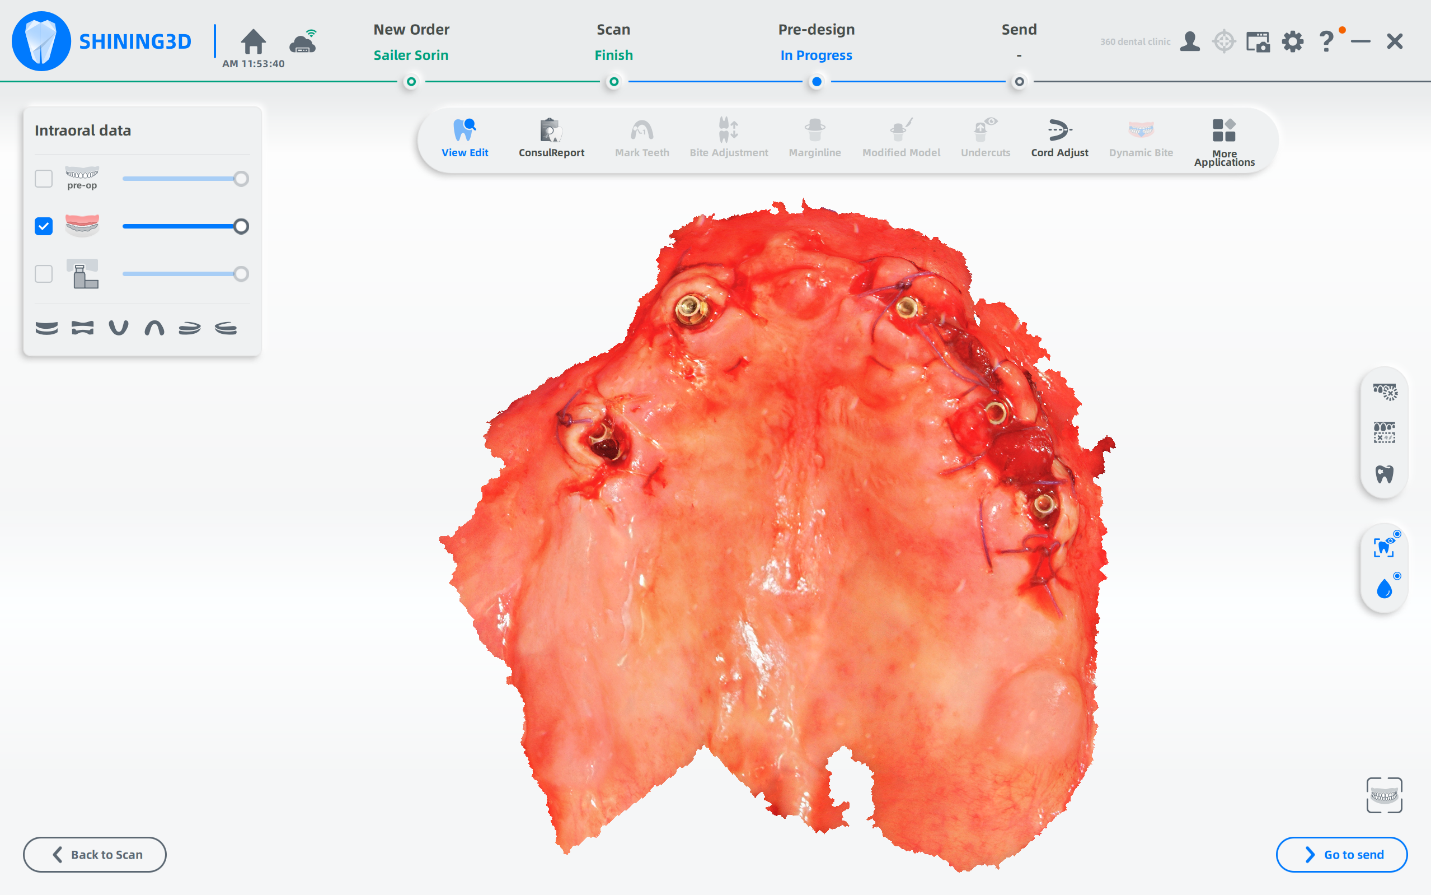Screen dimensions: 1431x895
Task: Open the ConsulReport tool
Action: [x=551, y=138]
